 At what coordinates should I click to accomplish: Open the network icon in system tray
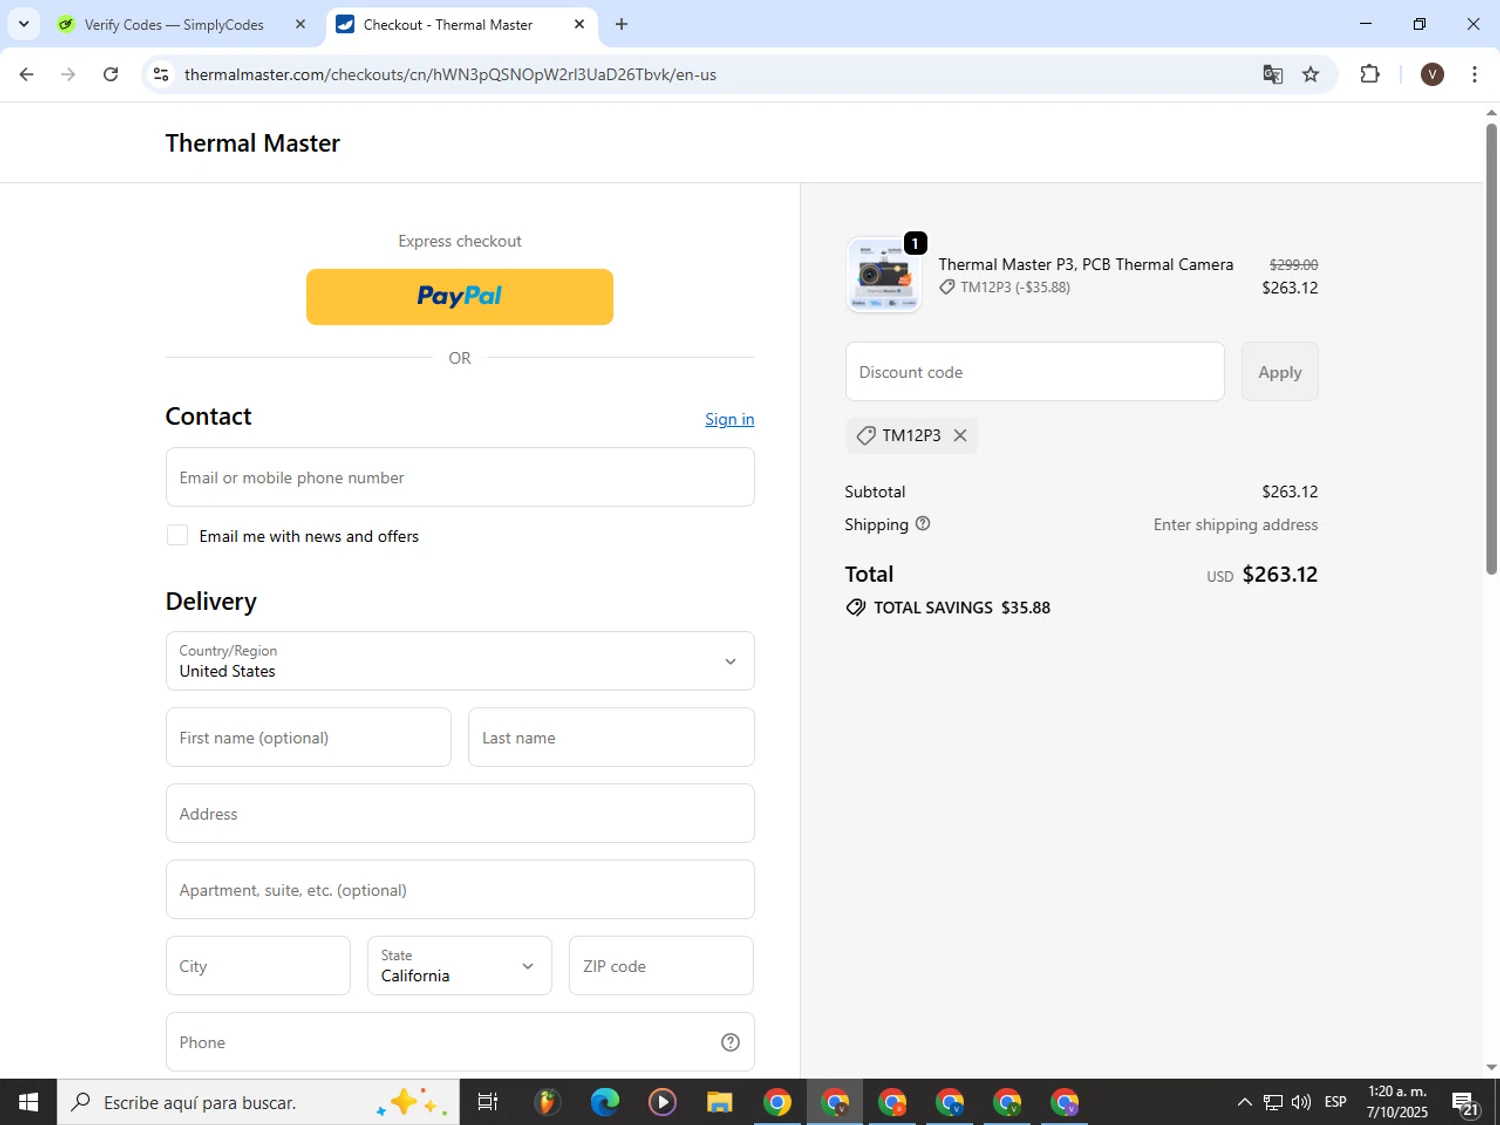point(1272,1102)
